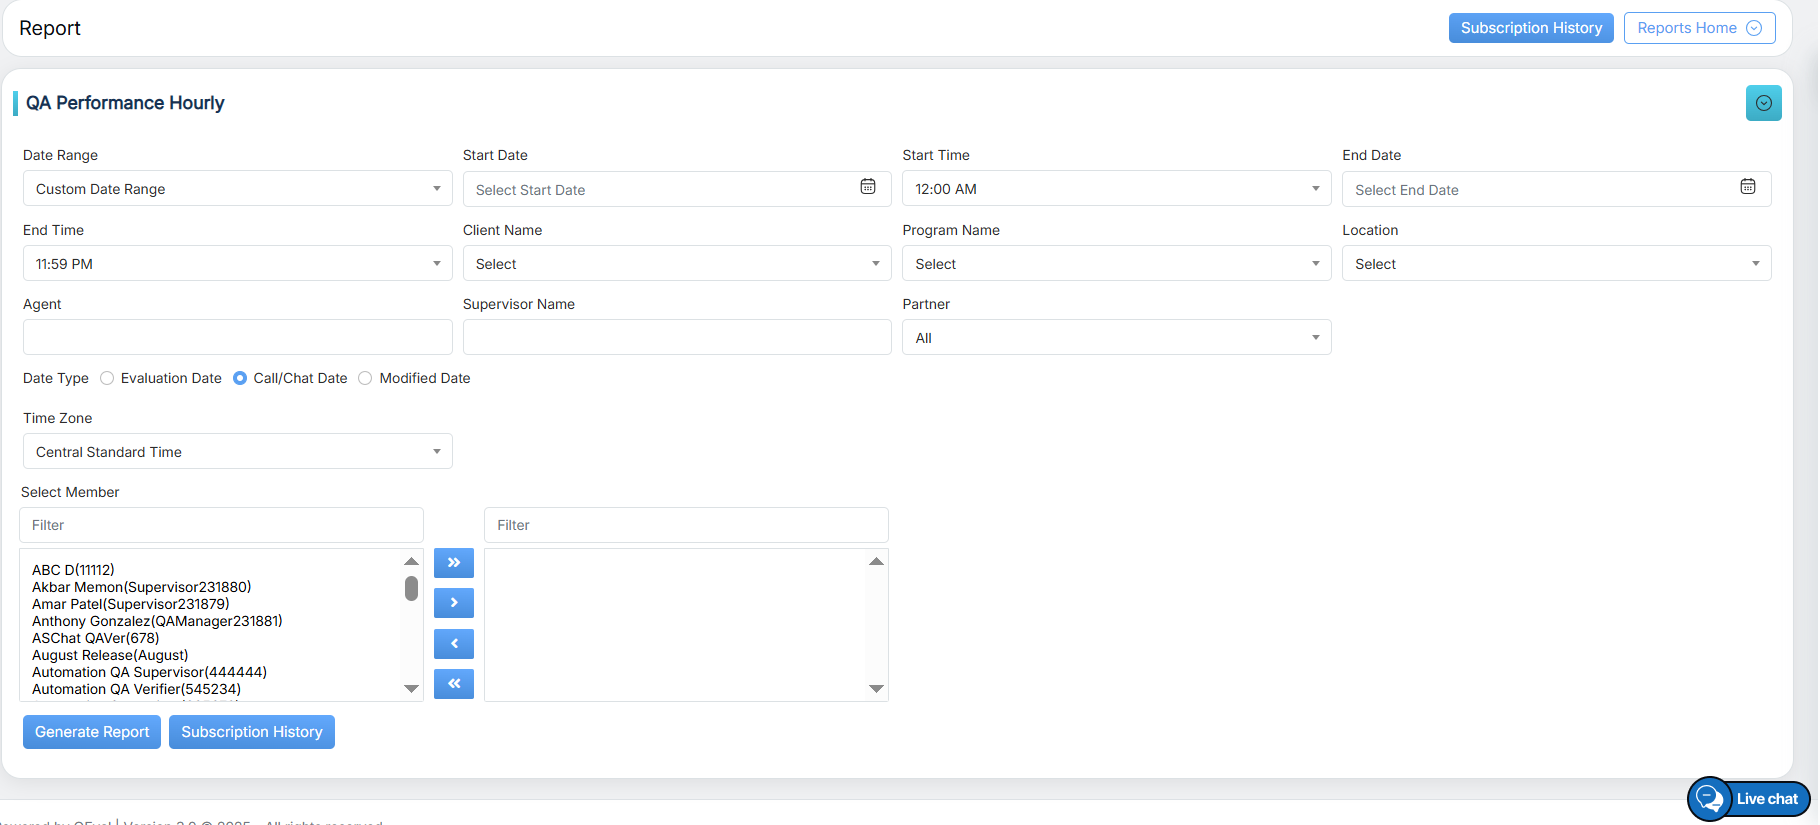This screenshot has width=1820, height=825.
Task: Open the Start Date calendar picker icon
Action: coord(867,187)
